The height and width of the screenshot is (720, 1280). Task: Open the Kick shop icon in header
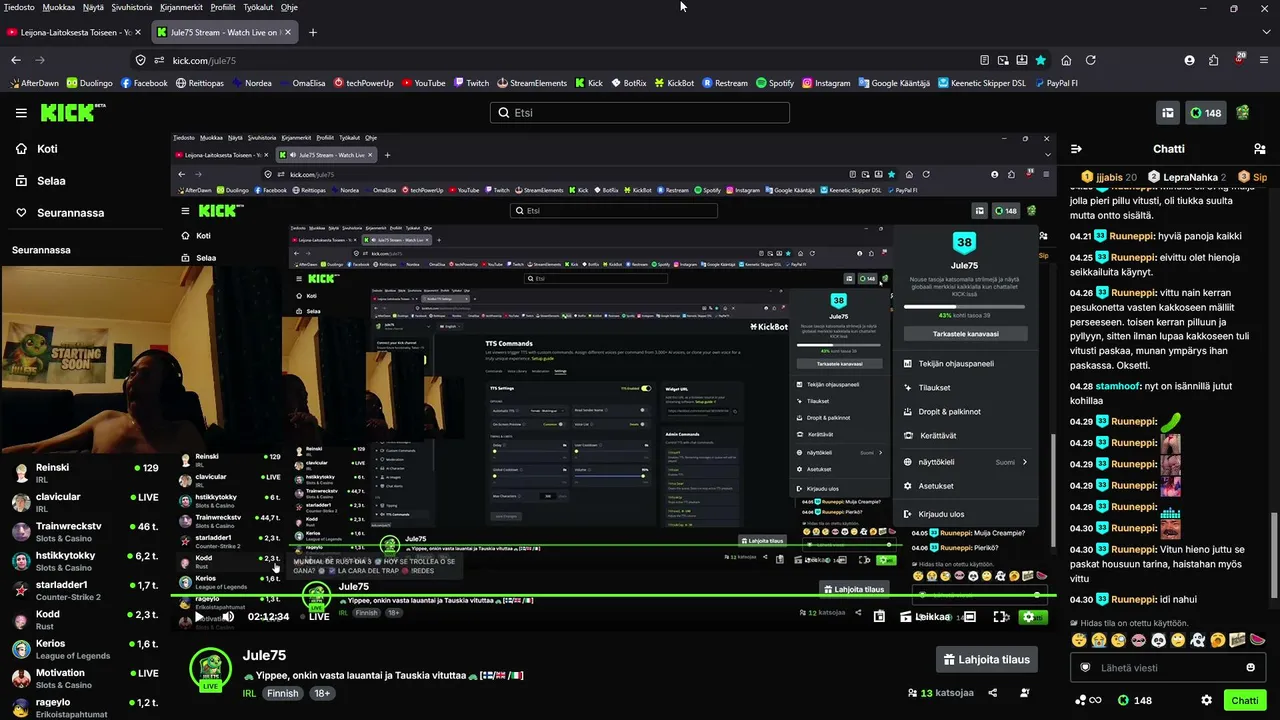coord(1167,113)
